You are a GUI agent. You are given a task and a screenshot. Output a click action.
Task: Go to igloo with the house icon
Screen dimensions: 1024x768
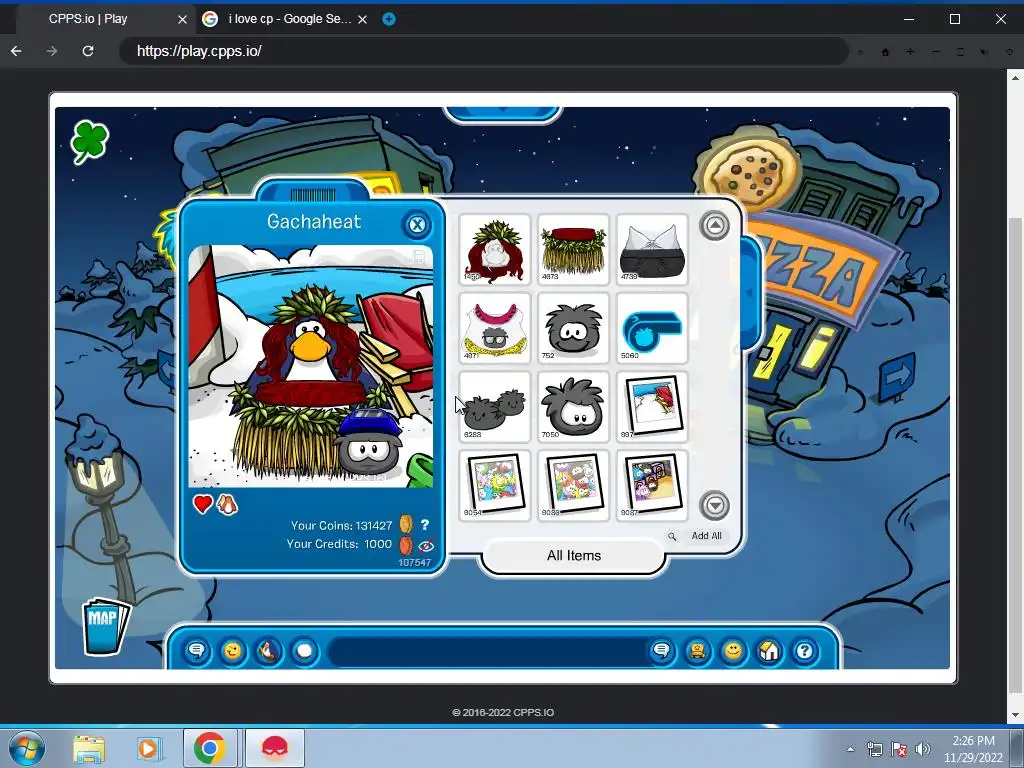(769, 651)
